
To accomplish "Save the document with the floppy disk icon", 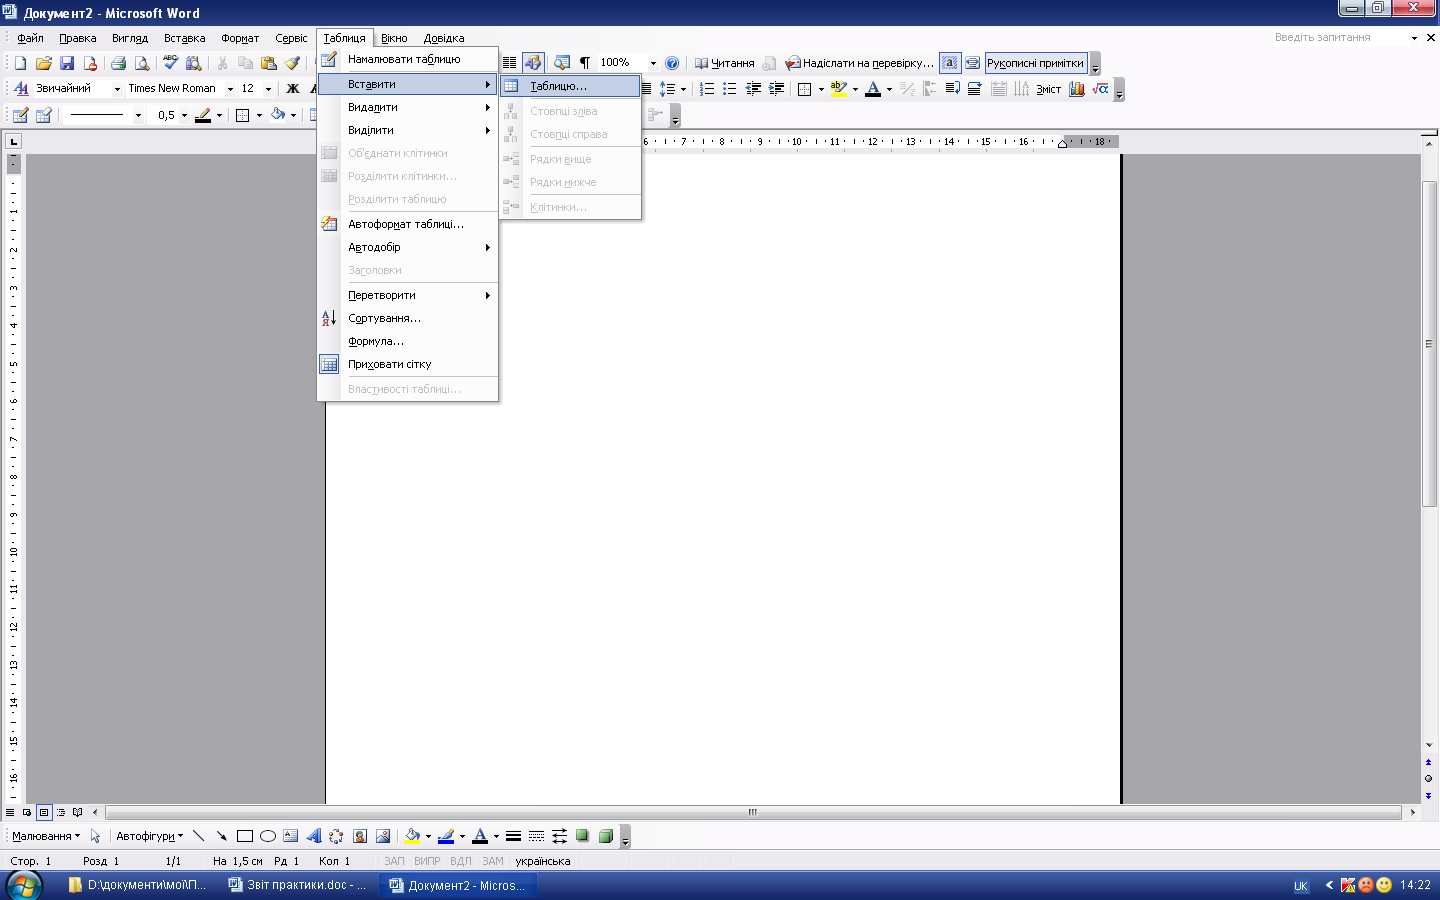I will (67, 63).
